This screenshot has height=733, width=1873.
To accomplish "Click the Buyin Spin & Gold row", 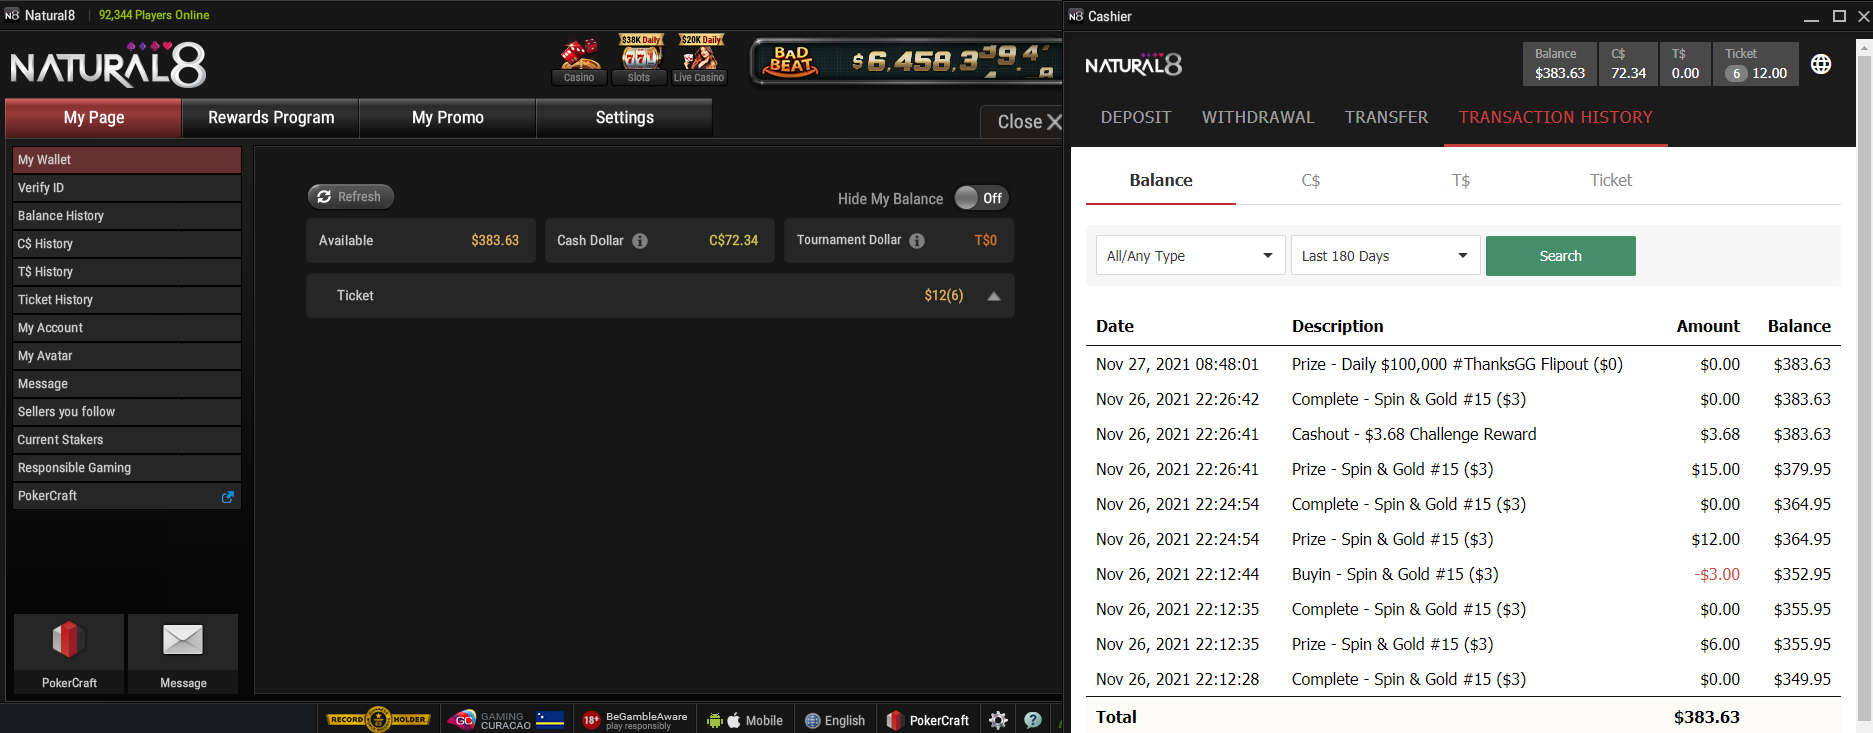I will (x=1463, y=575).
